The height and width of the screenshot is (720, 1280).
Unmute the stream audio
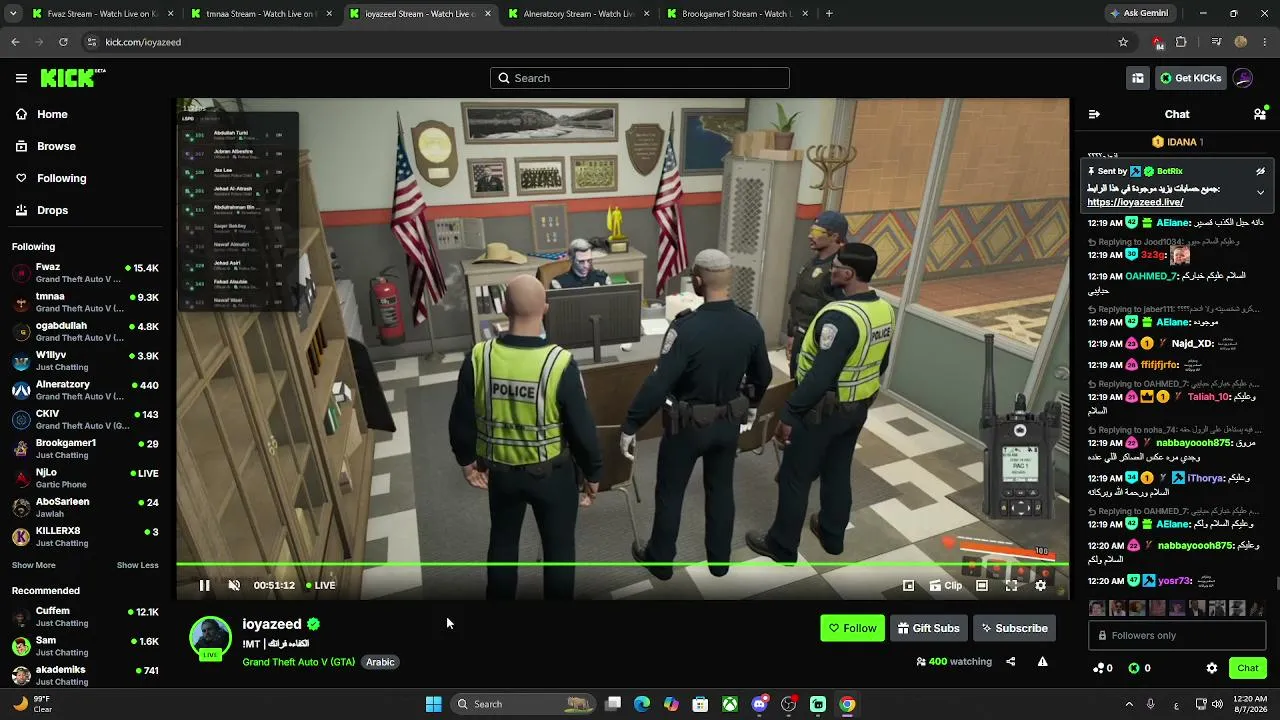pyautogui.click(x=234, y=586)
